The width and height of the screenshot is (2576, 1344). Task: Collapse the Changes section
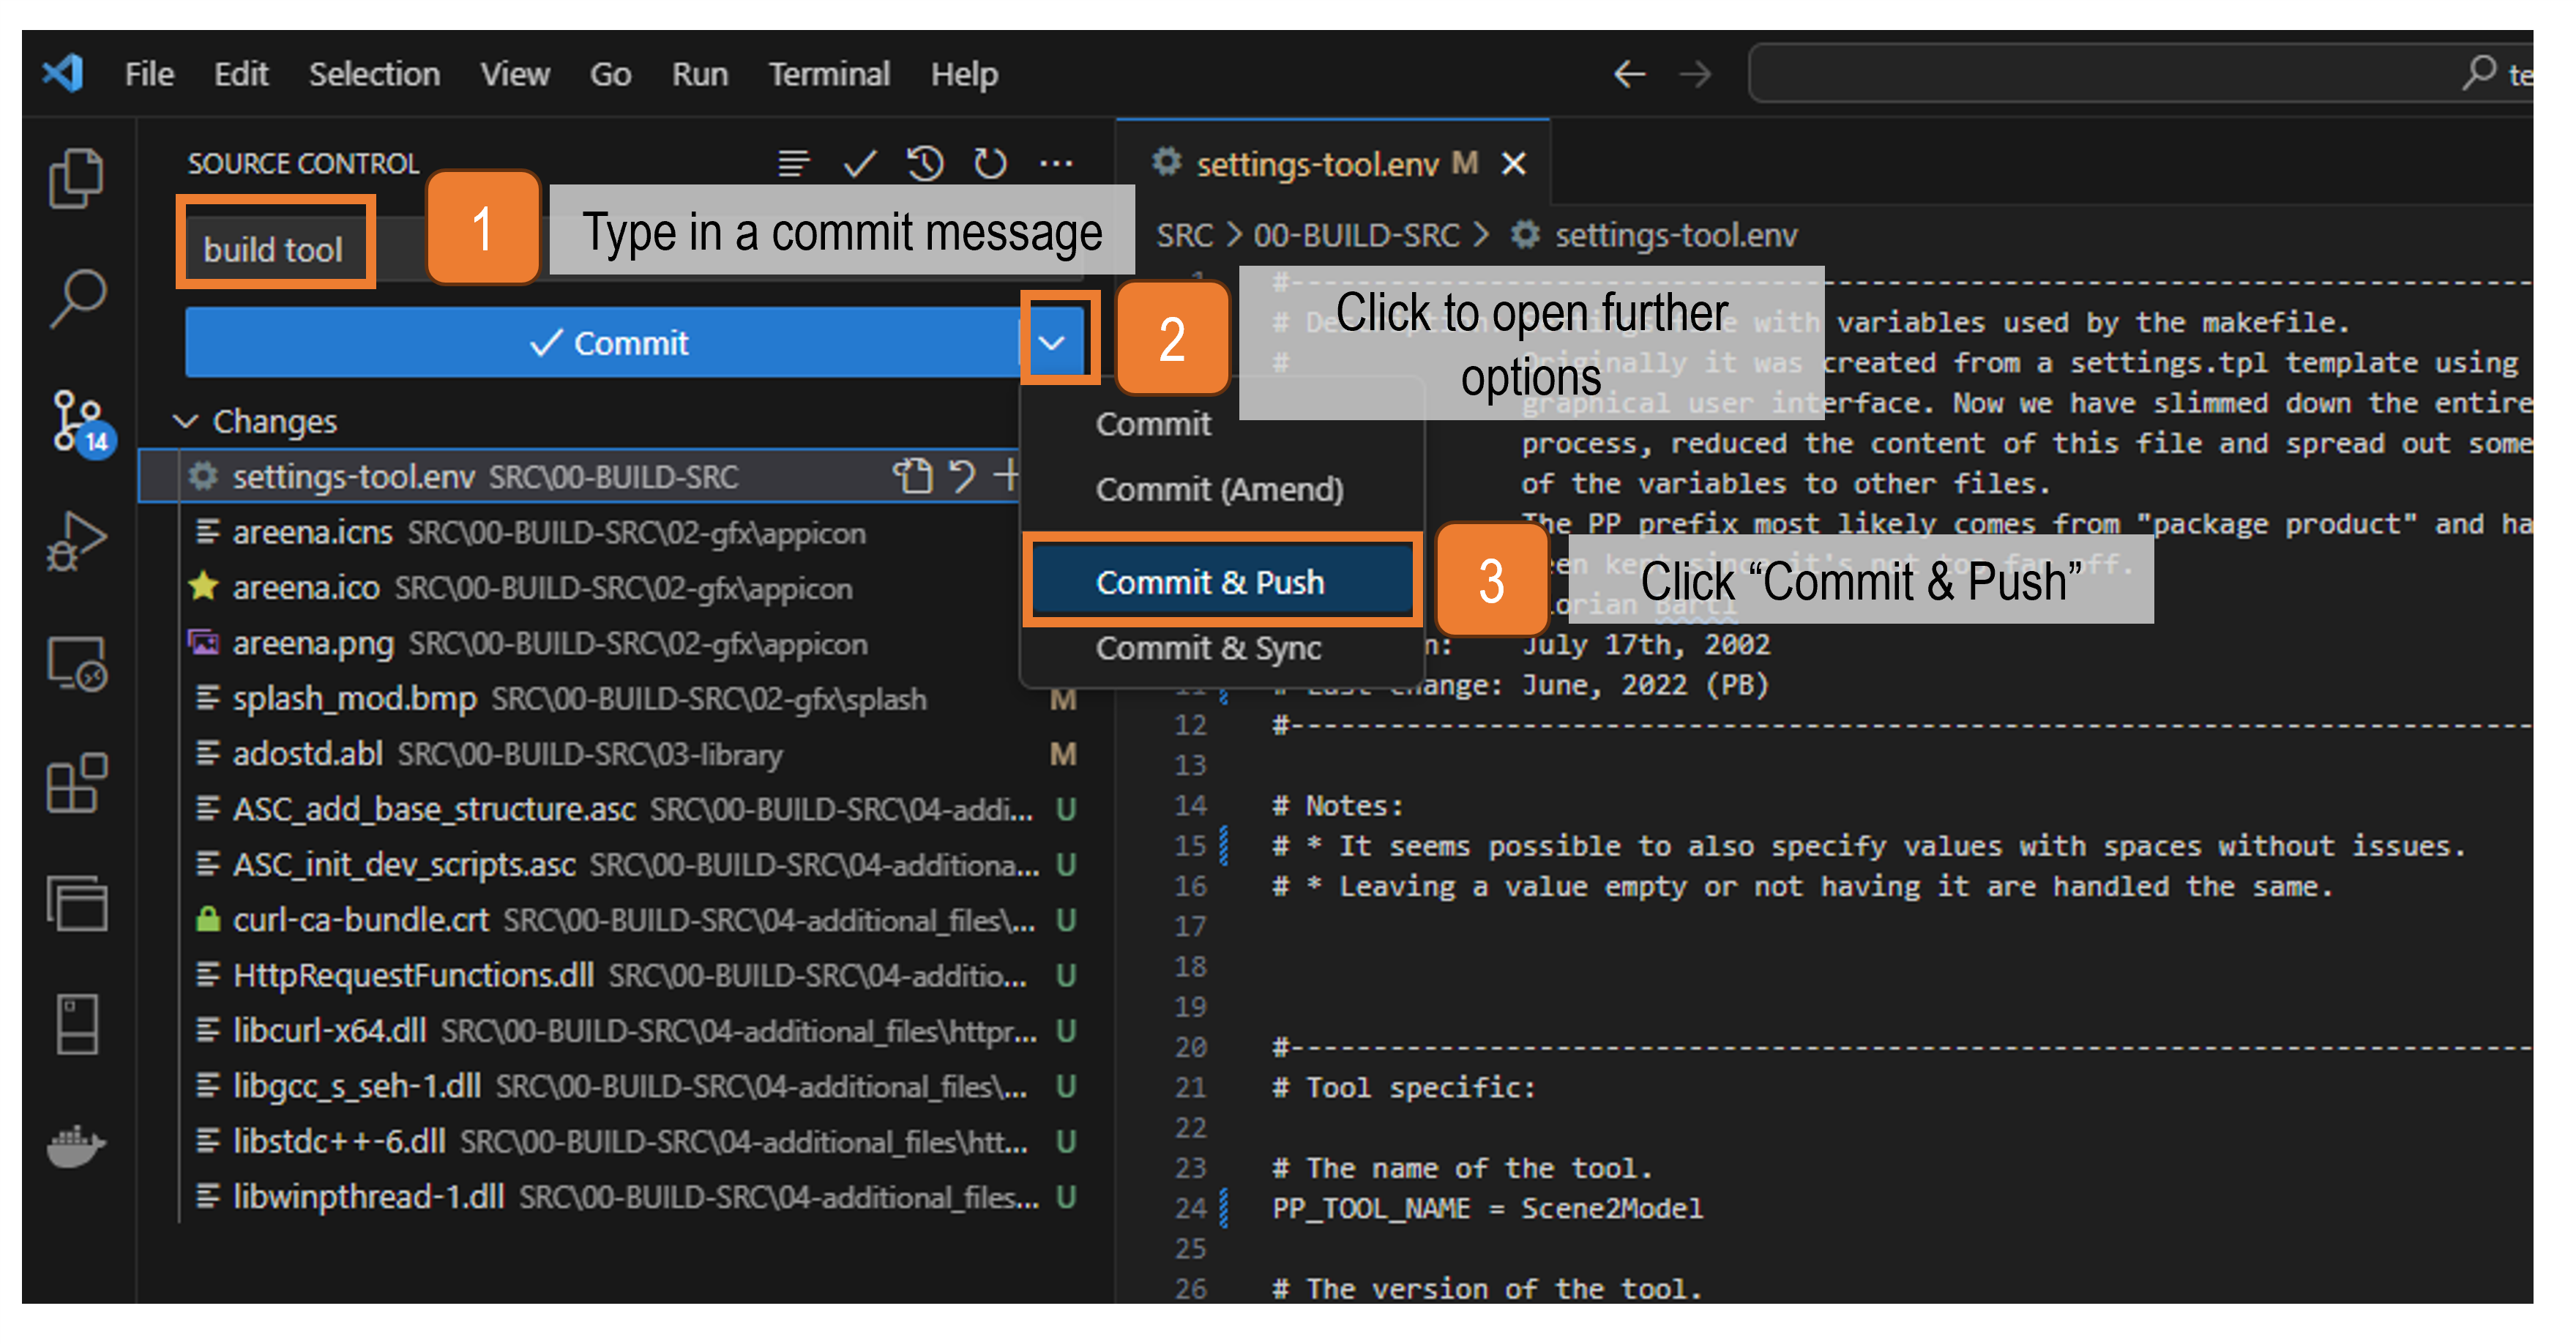click(185, 421)
